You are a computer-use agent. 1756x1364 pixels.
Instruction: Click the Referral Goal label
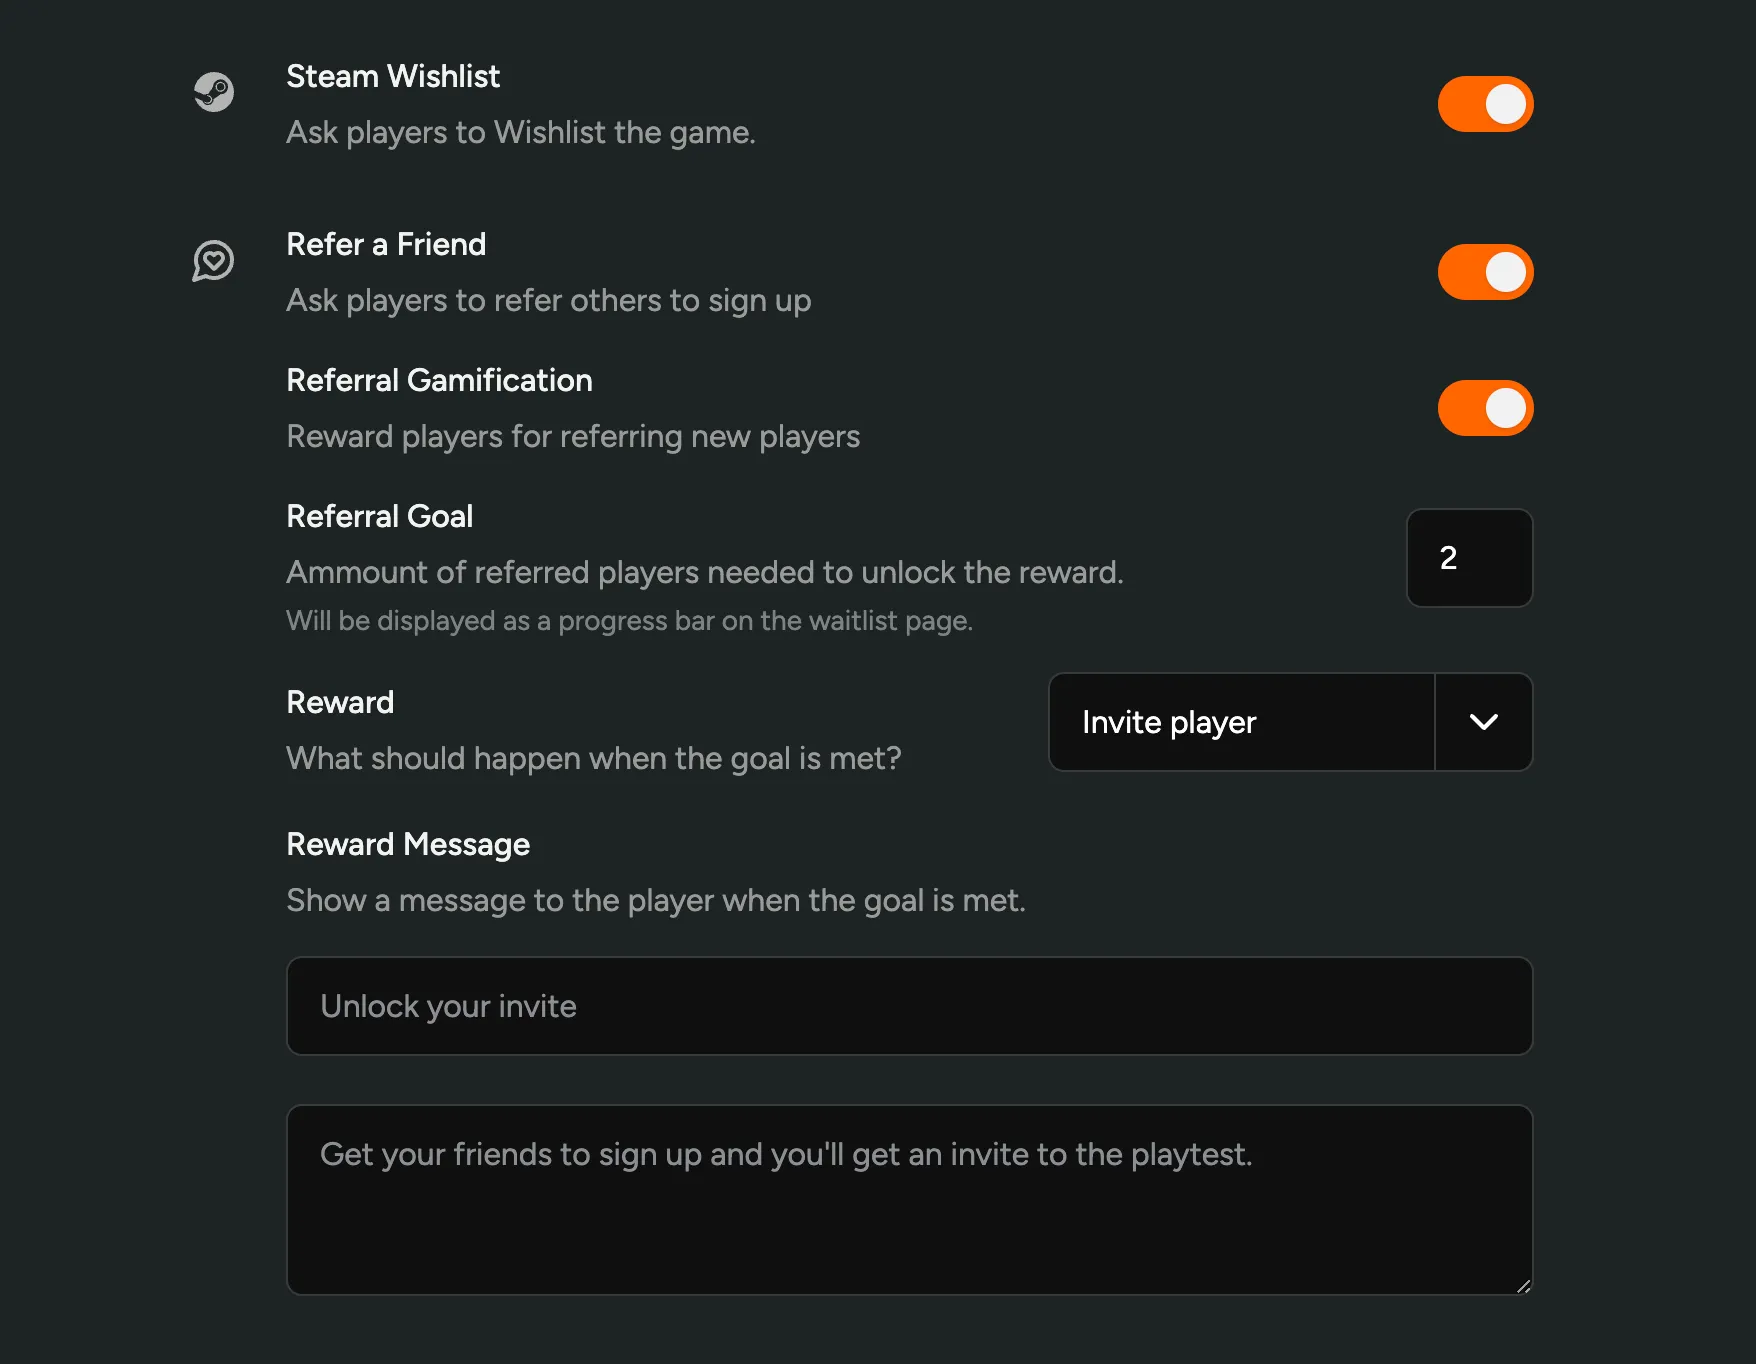click(380, 515)
